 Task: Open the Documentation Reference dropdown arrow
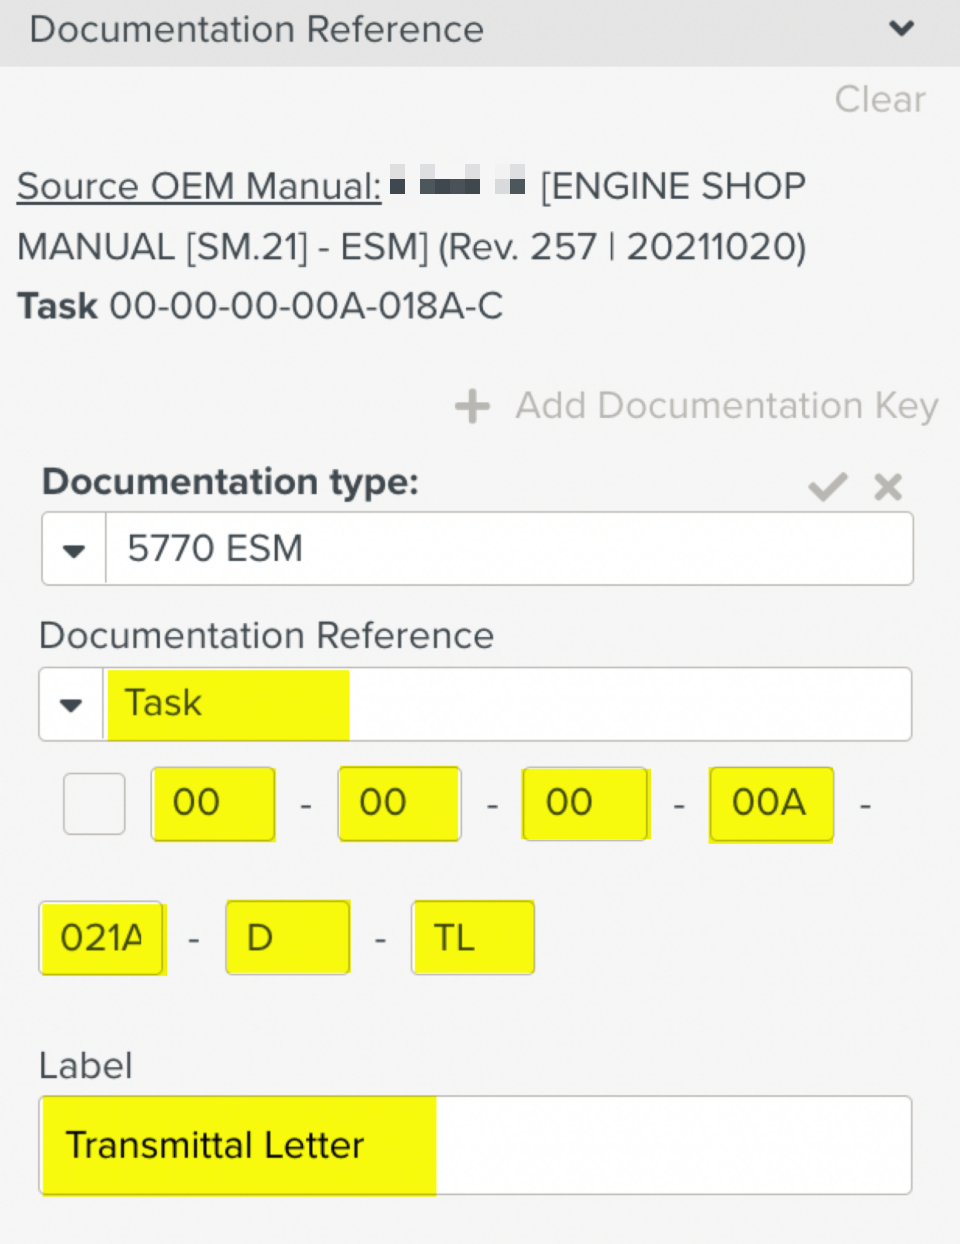(71, 704)
